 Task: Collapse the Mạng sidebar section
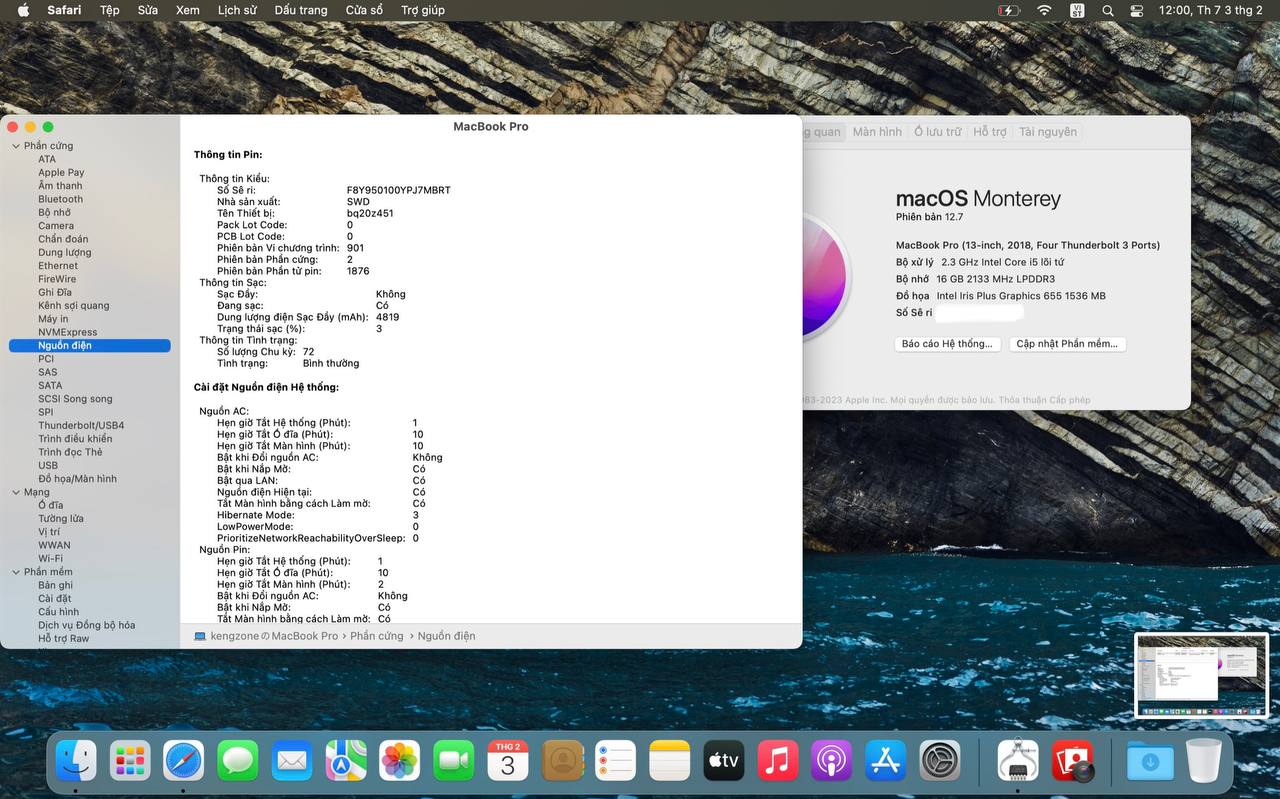click(x=16, y=492)
